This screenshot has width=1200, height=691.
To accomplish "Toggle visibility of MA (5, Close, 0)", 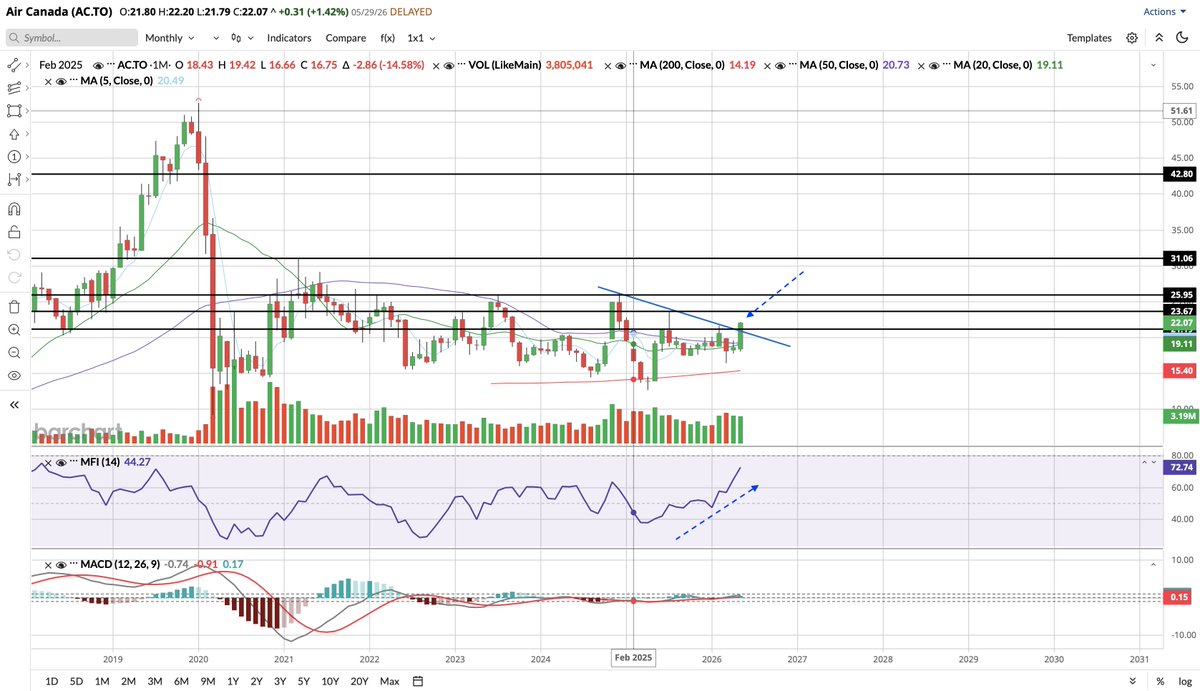I will (61, 80).
